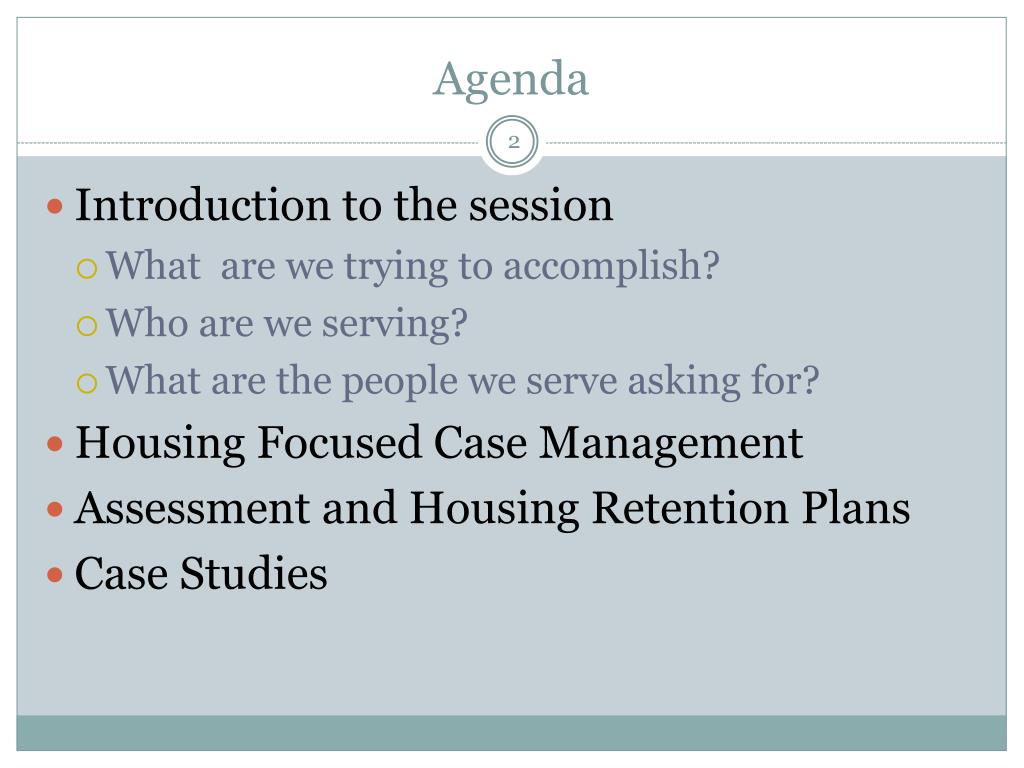Click the orange bullet before Case Studies
1024x768 pixels.
56,575
